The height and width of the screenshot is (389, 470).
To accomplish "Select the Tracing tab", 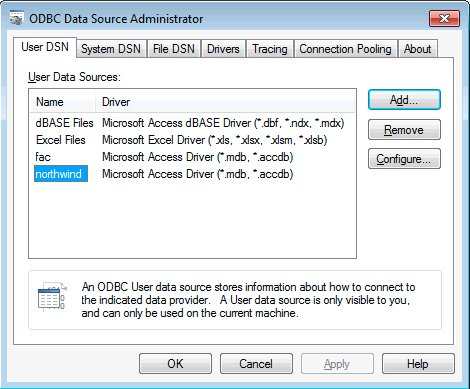I will 270,49.
